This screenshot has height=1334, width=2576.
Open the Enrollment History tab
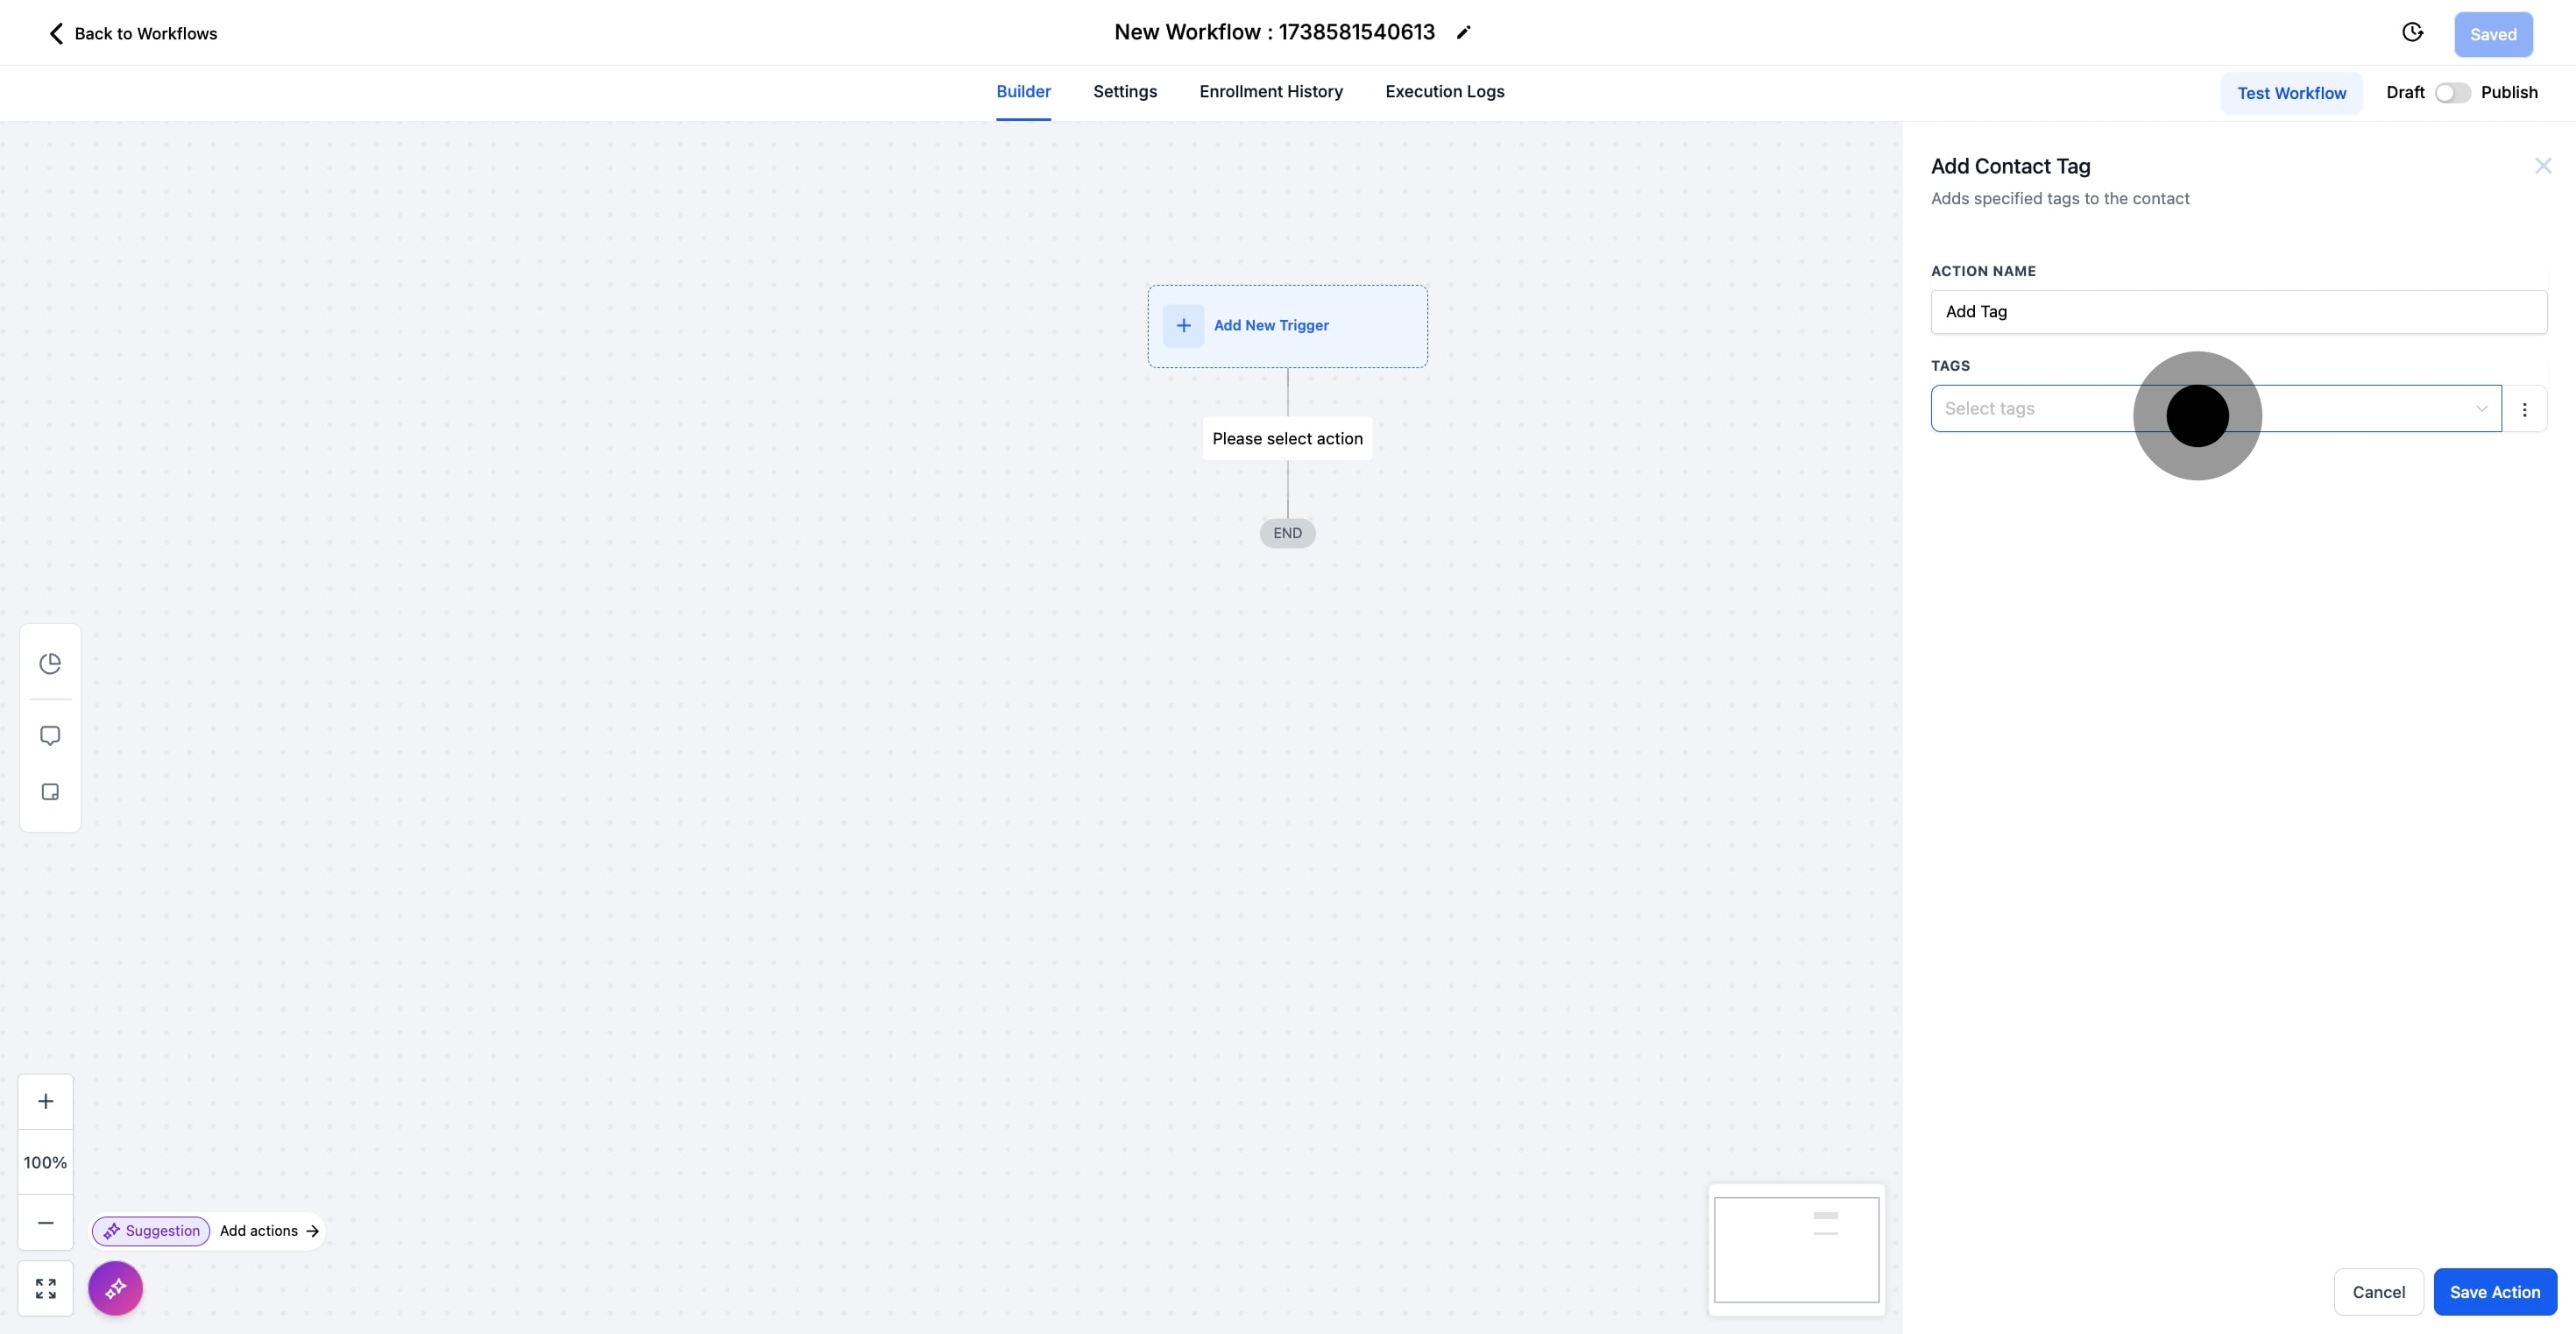[1271, 92]
